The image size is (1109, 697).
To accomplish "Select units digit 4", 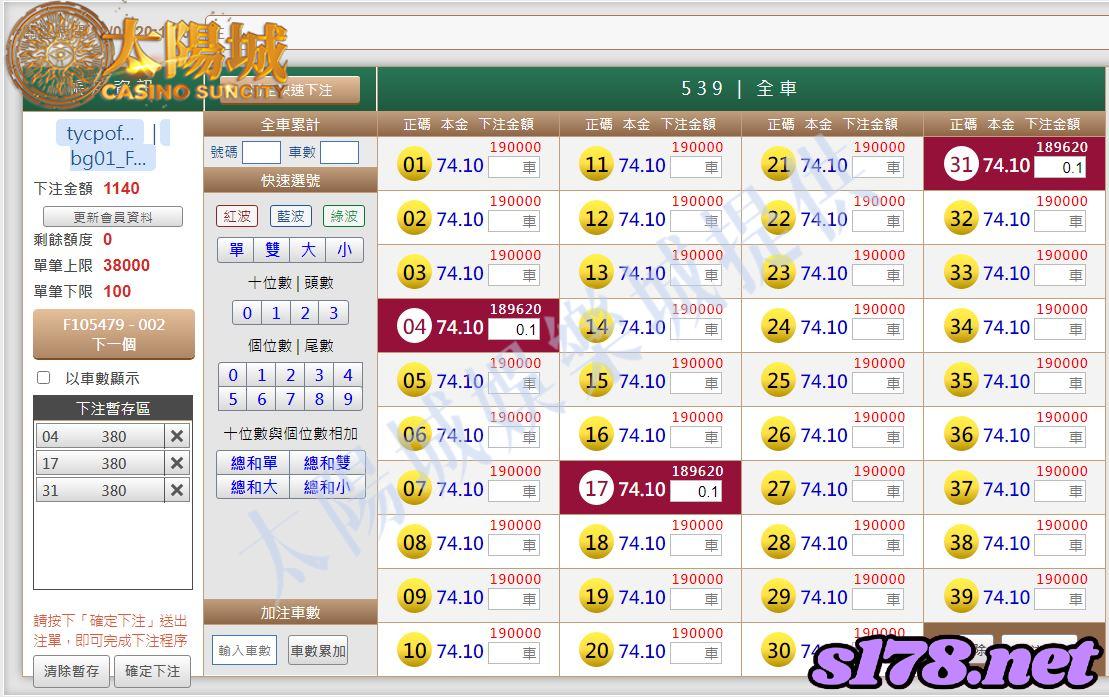I will [x=348, y=375].
